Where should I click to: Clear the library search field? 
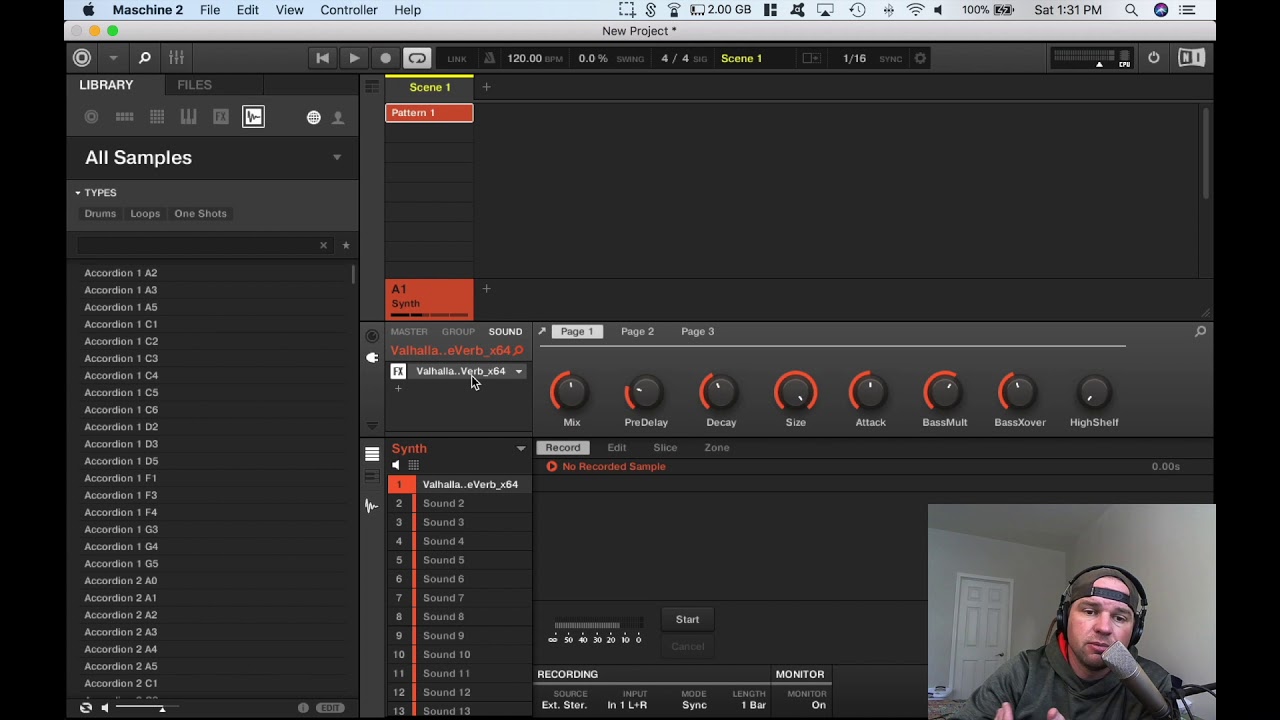pos(323,245)
